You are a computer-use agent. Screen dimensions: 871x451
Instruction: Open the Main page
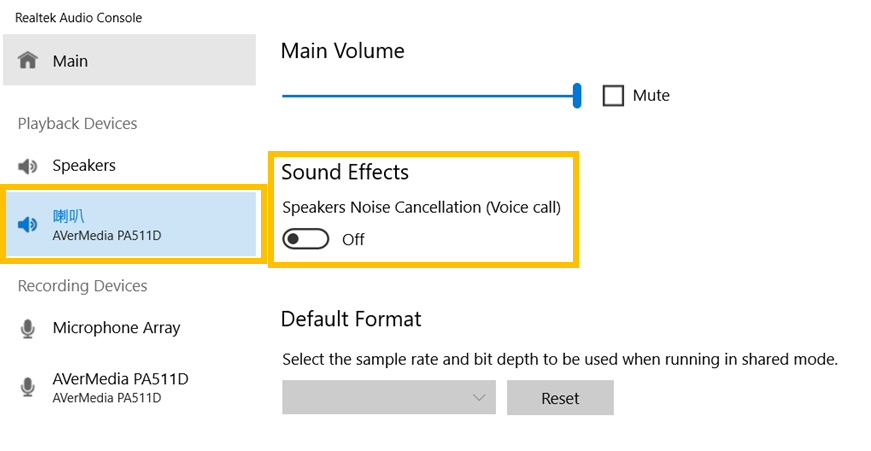pyautogui.click(x=70, y=61)
